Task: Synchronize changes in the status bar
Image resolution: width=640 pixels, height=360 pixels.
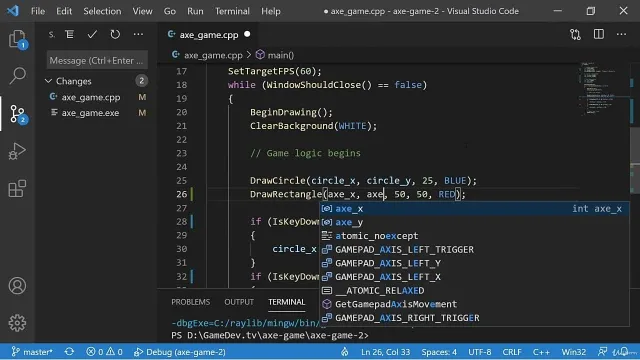Action: [x=69, y=352]
